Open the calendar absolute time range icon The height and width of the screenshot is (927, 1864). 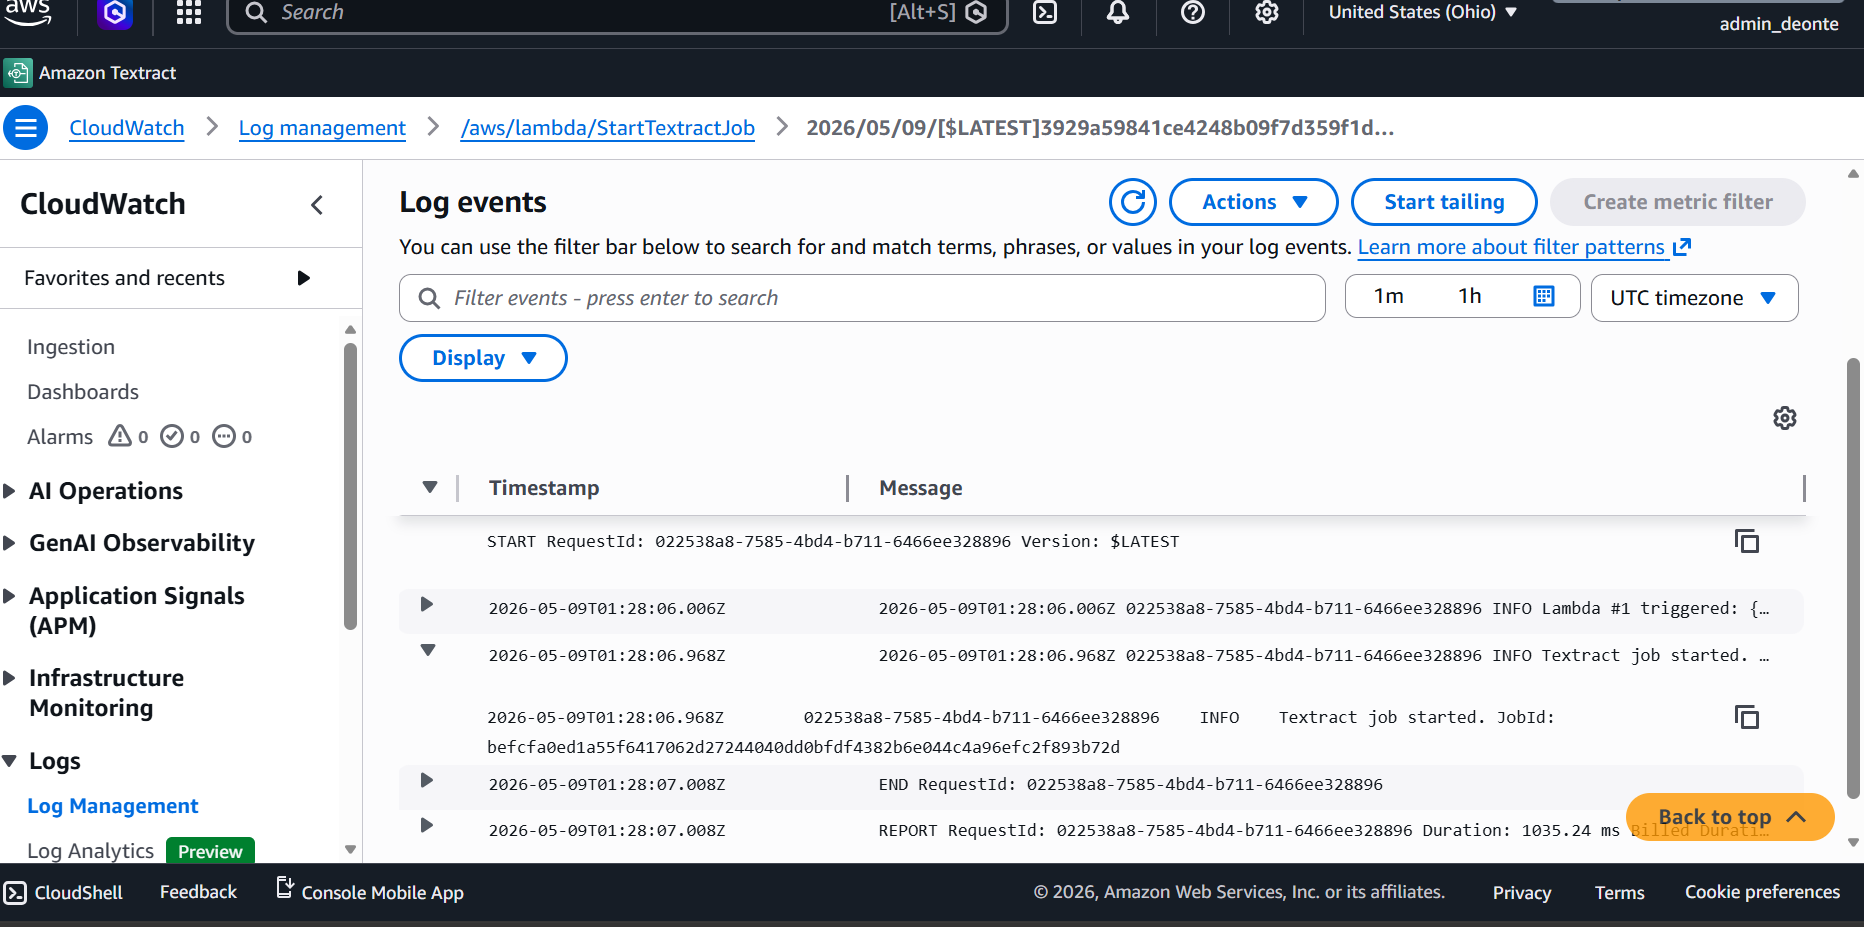(x=1544, y=296)
